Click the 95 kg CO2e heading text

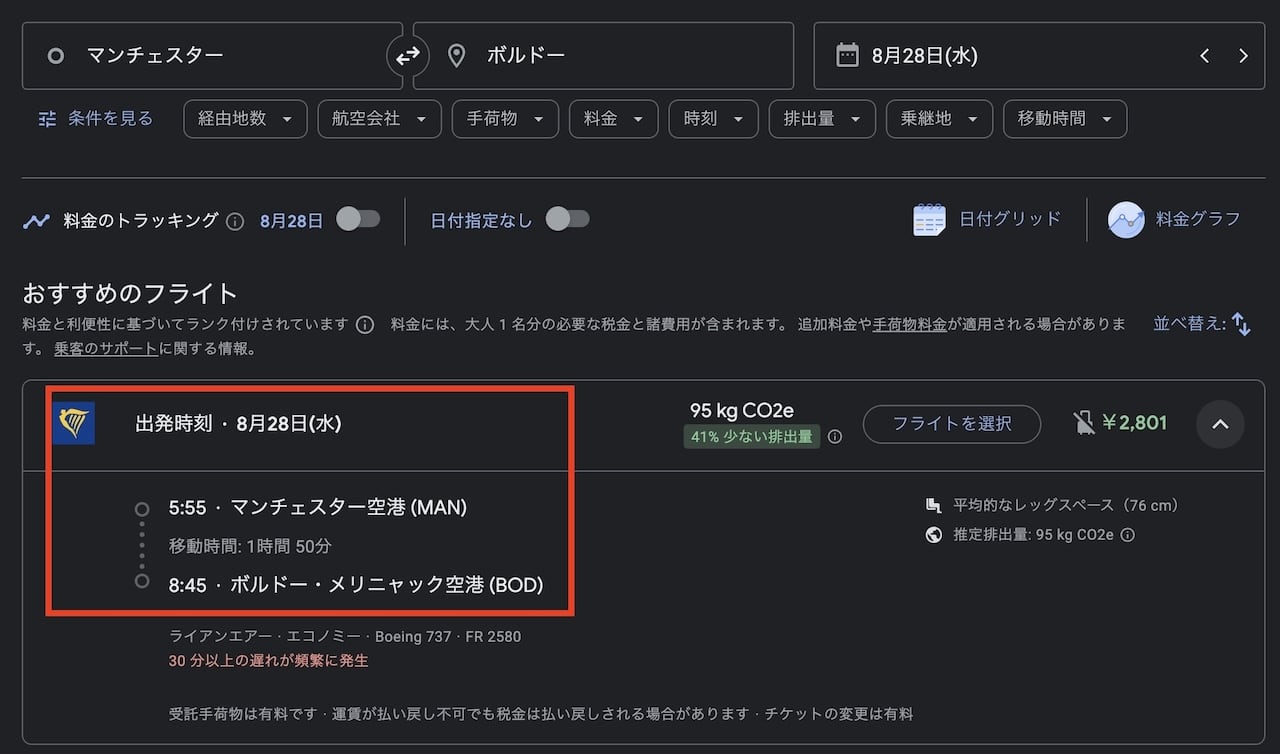[x=742, y=410]
